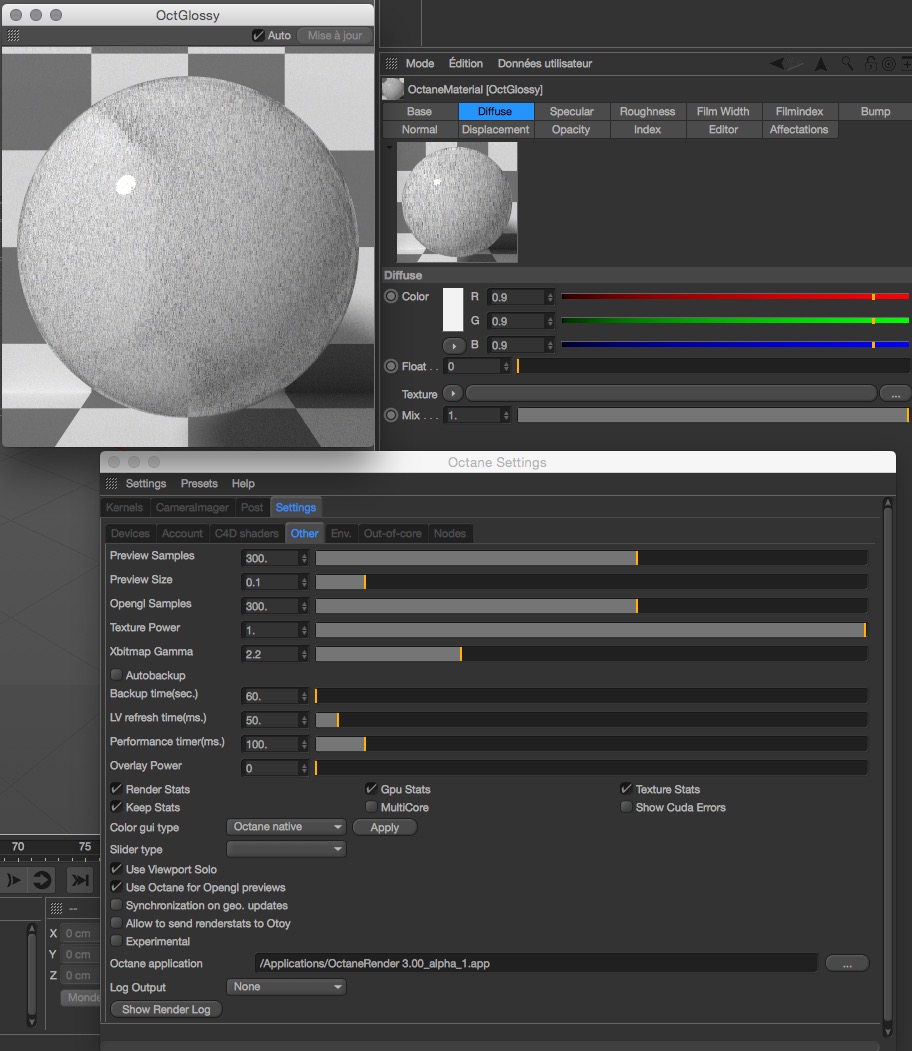Browse for Octane application with ... button
Screen dimensions: 912x1051
coord(848,963)
